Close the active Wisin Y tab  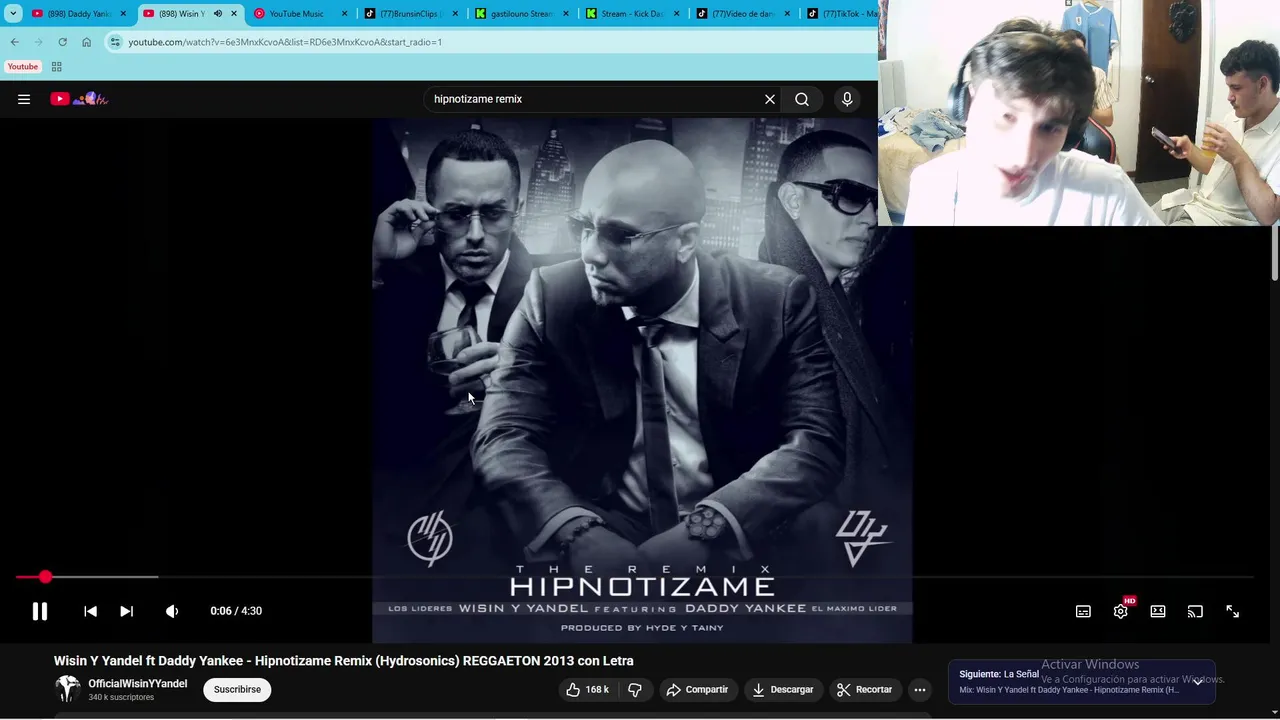pos(235,14)
